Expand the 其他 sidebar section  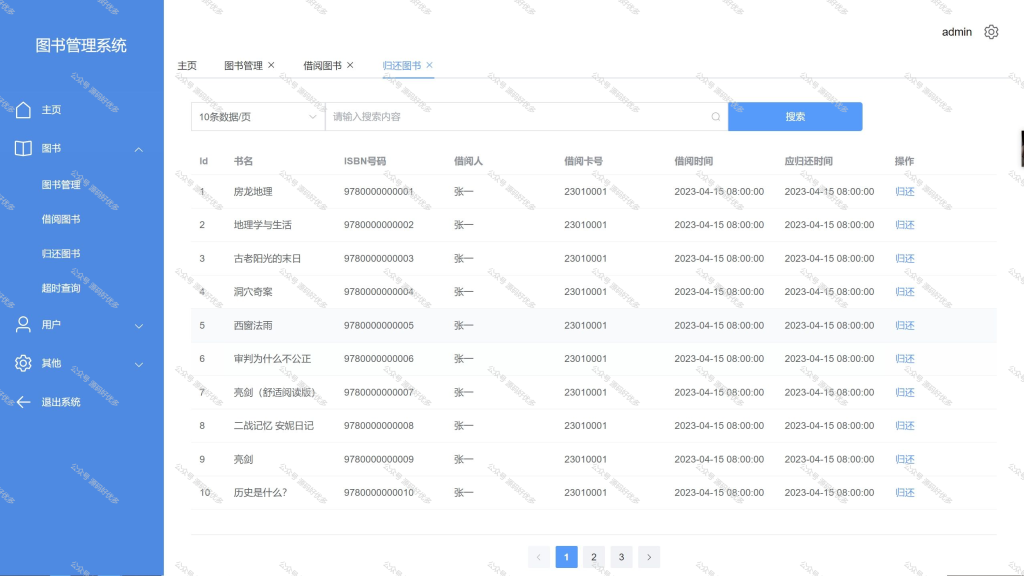point(138,364)
